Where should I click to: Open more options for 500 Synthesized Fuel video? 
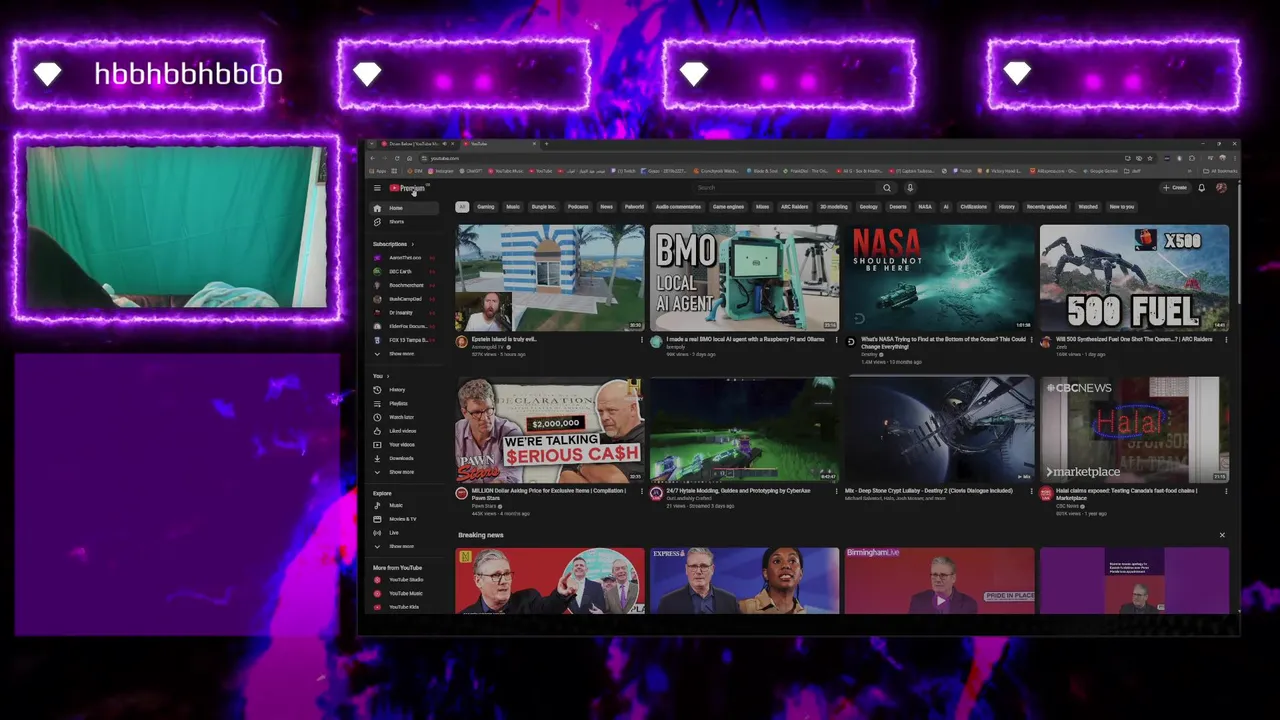(x=1226, y=340)
